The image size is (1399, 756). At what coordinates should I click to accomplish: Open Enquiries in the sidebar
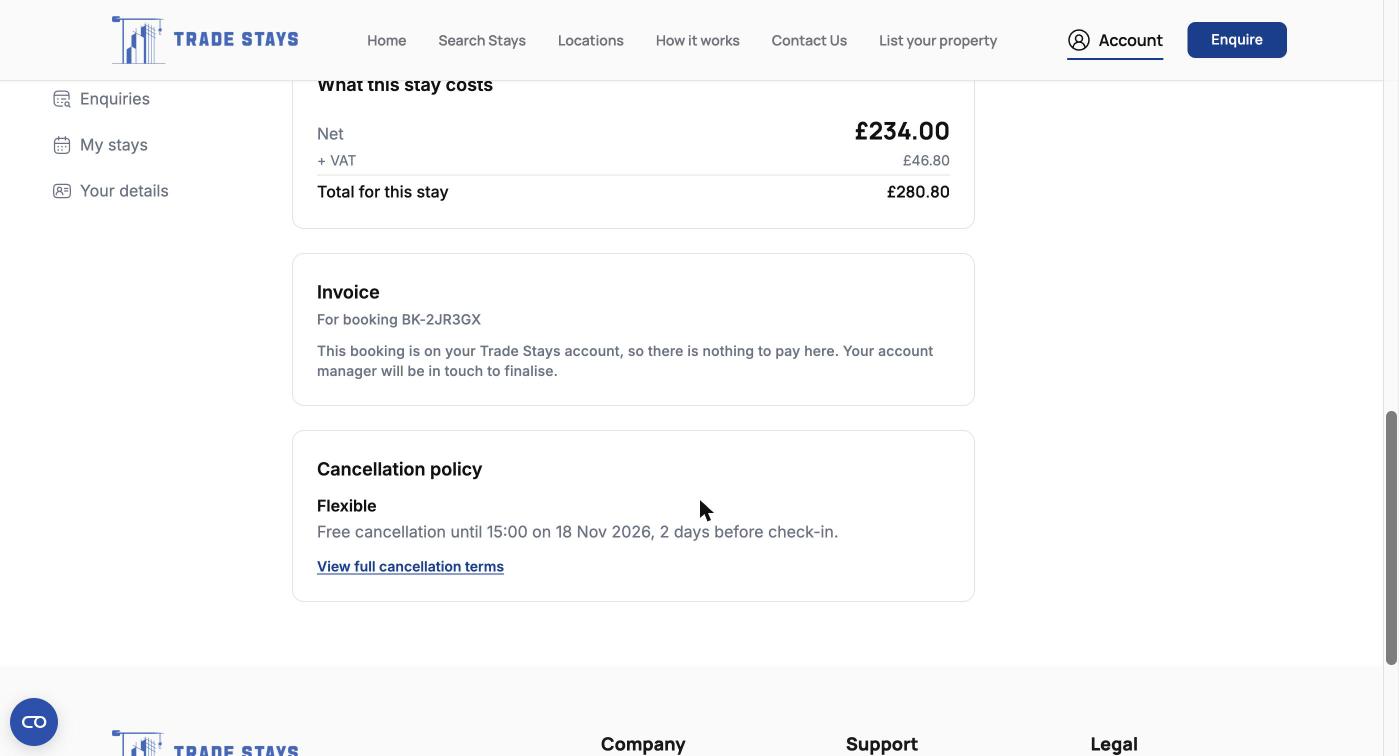click(x=115, y=99)
